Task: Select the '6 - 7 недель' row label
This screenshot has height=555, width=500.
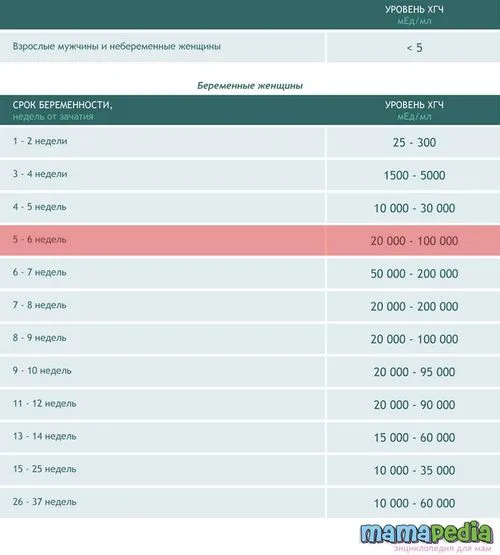Action: [40, 273]
